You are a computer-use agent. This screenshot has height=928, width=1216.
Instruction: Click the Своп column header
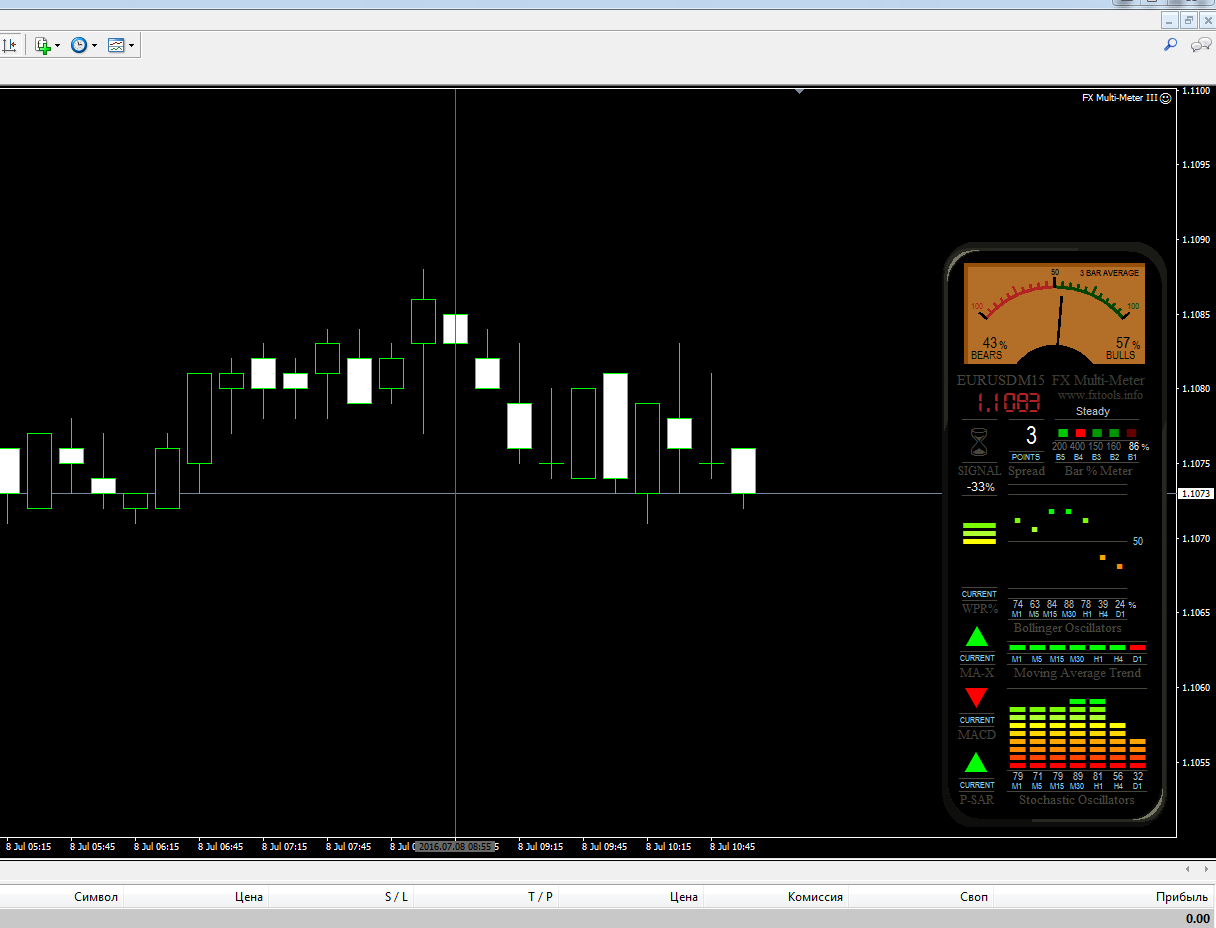974,897
